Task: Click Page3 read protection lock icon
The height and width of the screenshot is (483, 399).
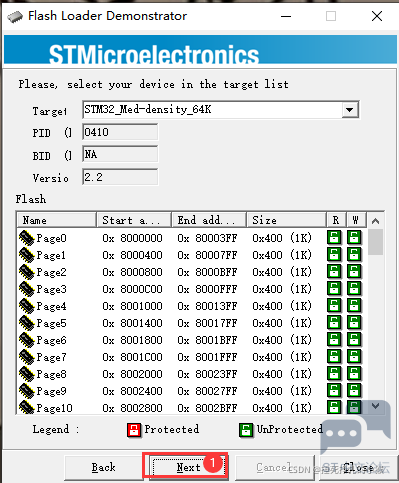Action: coord(334,289)
